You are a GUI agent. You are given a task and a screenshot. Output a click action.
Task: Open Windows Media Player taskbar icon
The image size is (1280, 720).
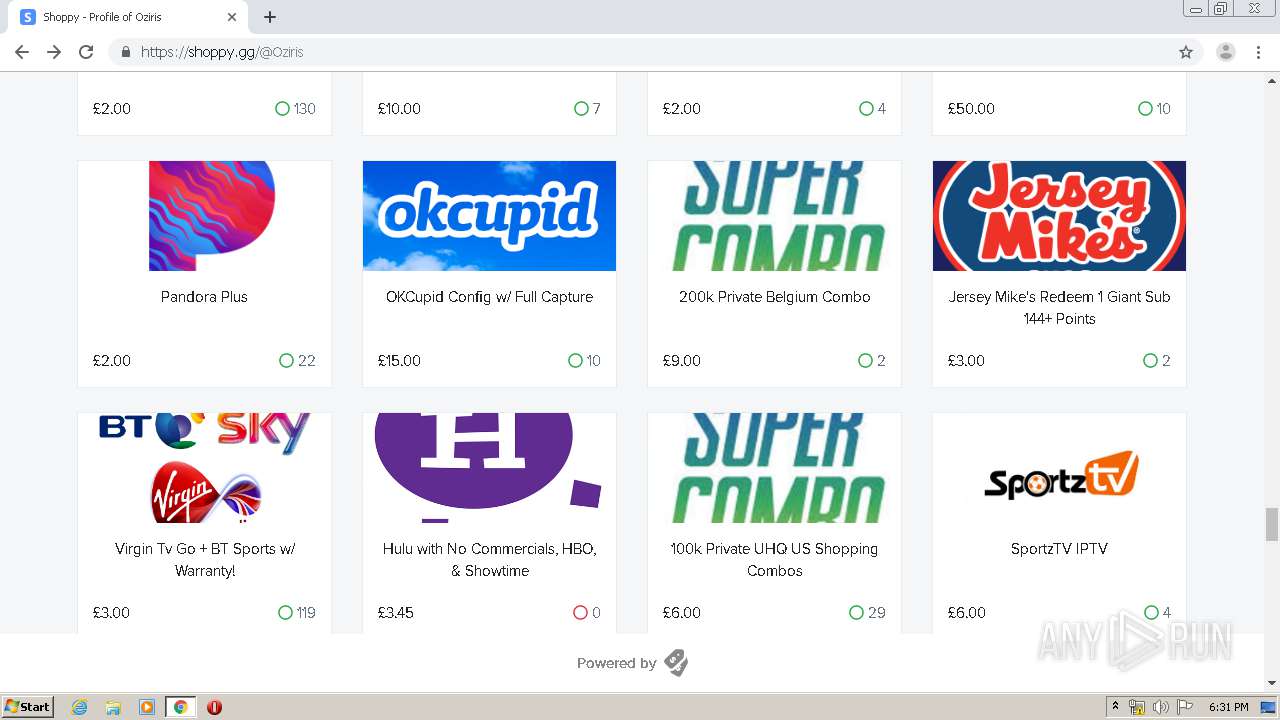pos(147,707)
